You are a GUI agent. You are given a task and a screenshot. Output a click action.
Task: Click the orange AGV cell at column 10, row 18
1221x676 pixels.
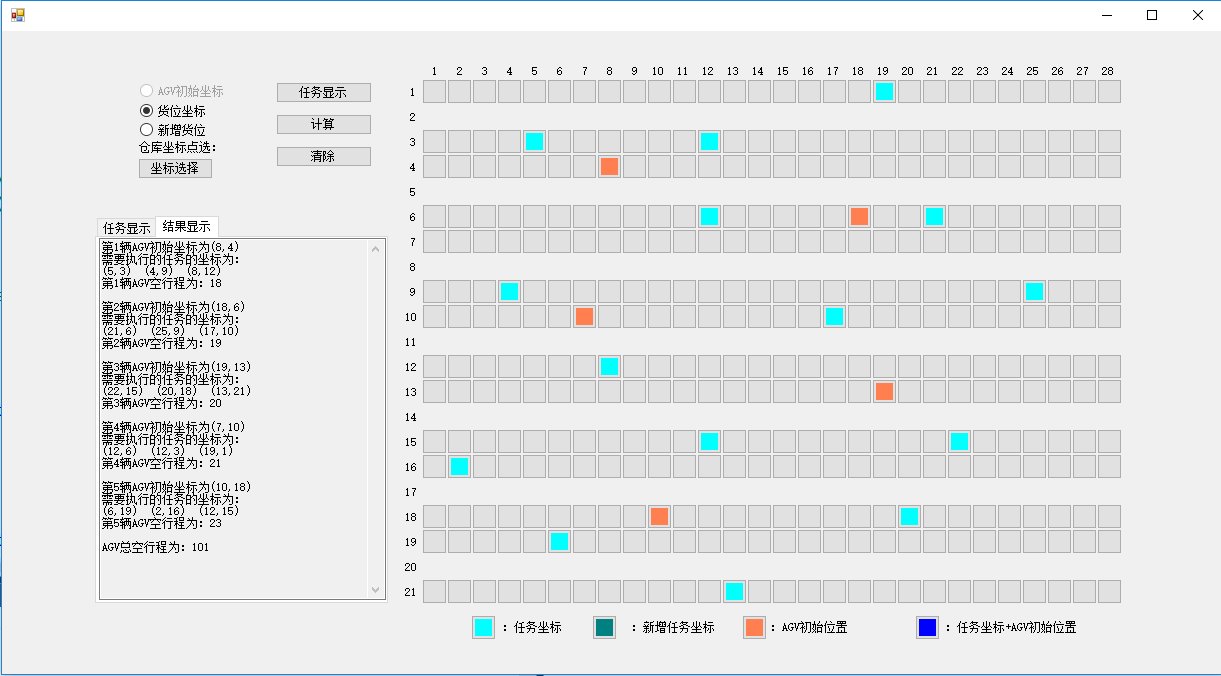point(659,516)
